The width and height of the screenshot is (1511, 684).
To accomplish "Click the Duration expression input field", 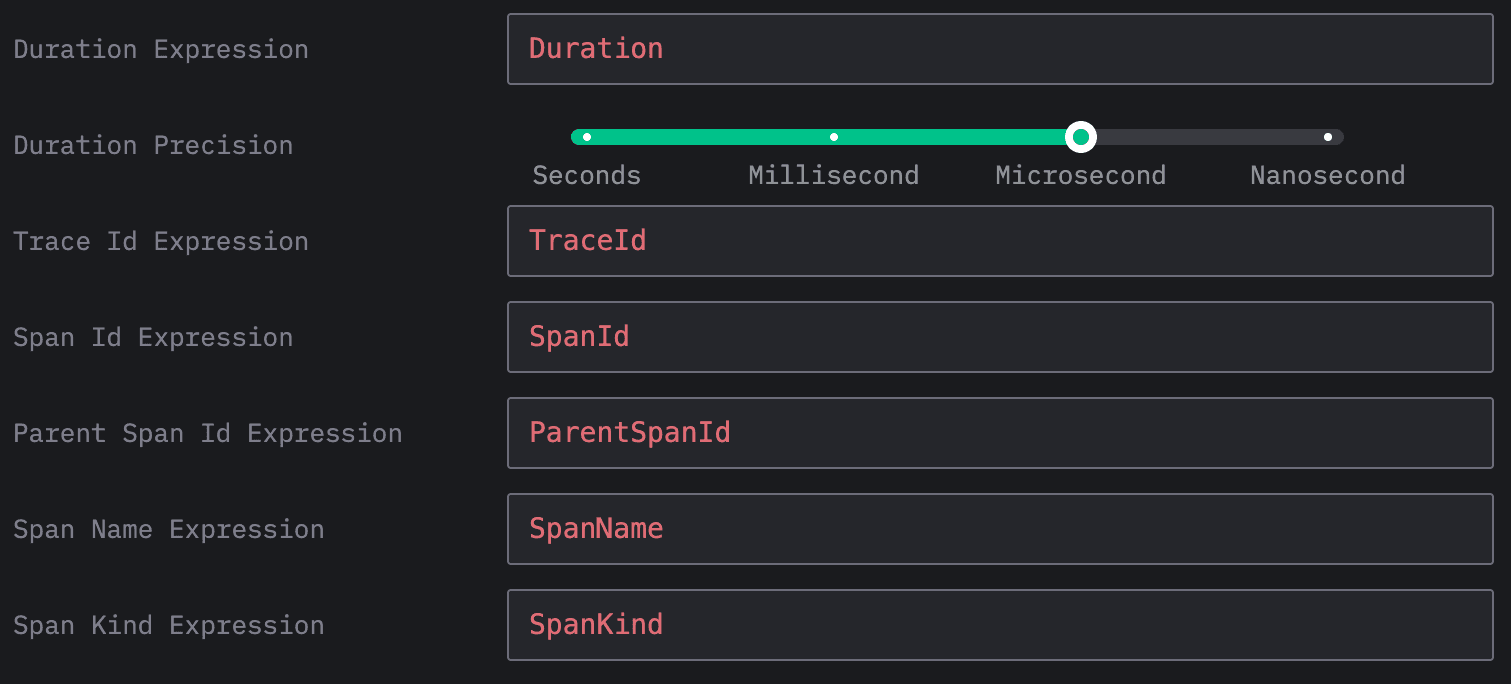I will pyautogui.click(x=1000, y=49).
